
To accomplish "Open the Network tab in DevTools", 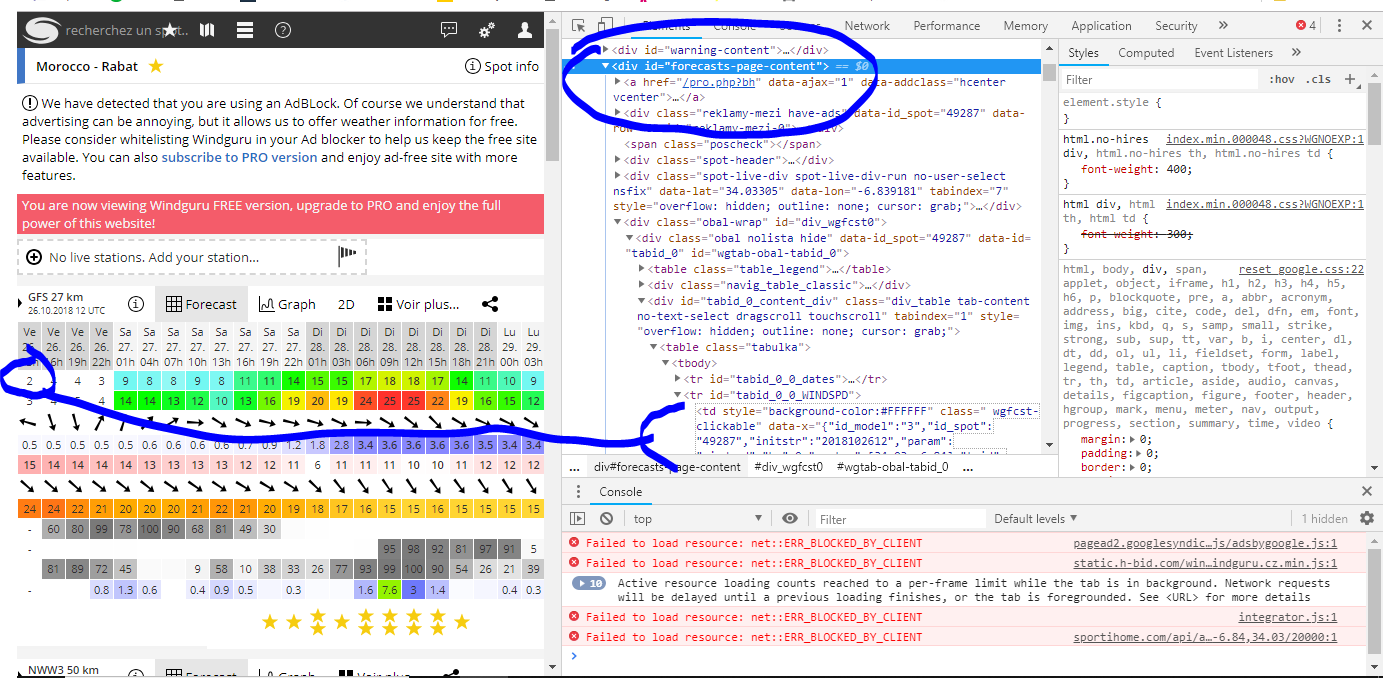I will (867, 26).
